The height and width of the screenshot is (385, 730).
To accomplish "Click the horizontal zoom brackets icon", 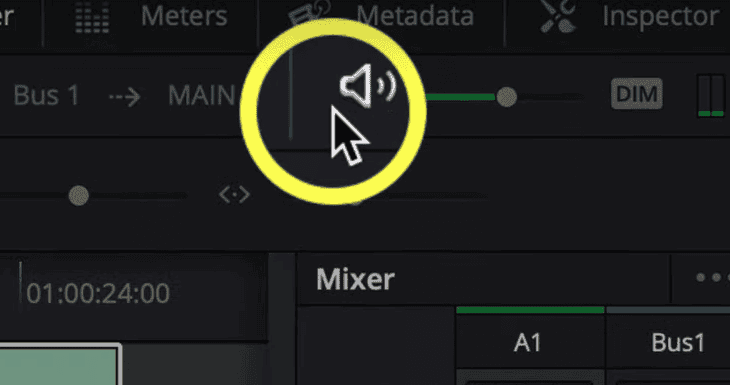I will tap(234, 195).
